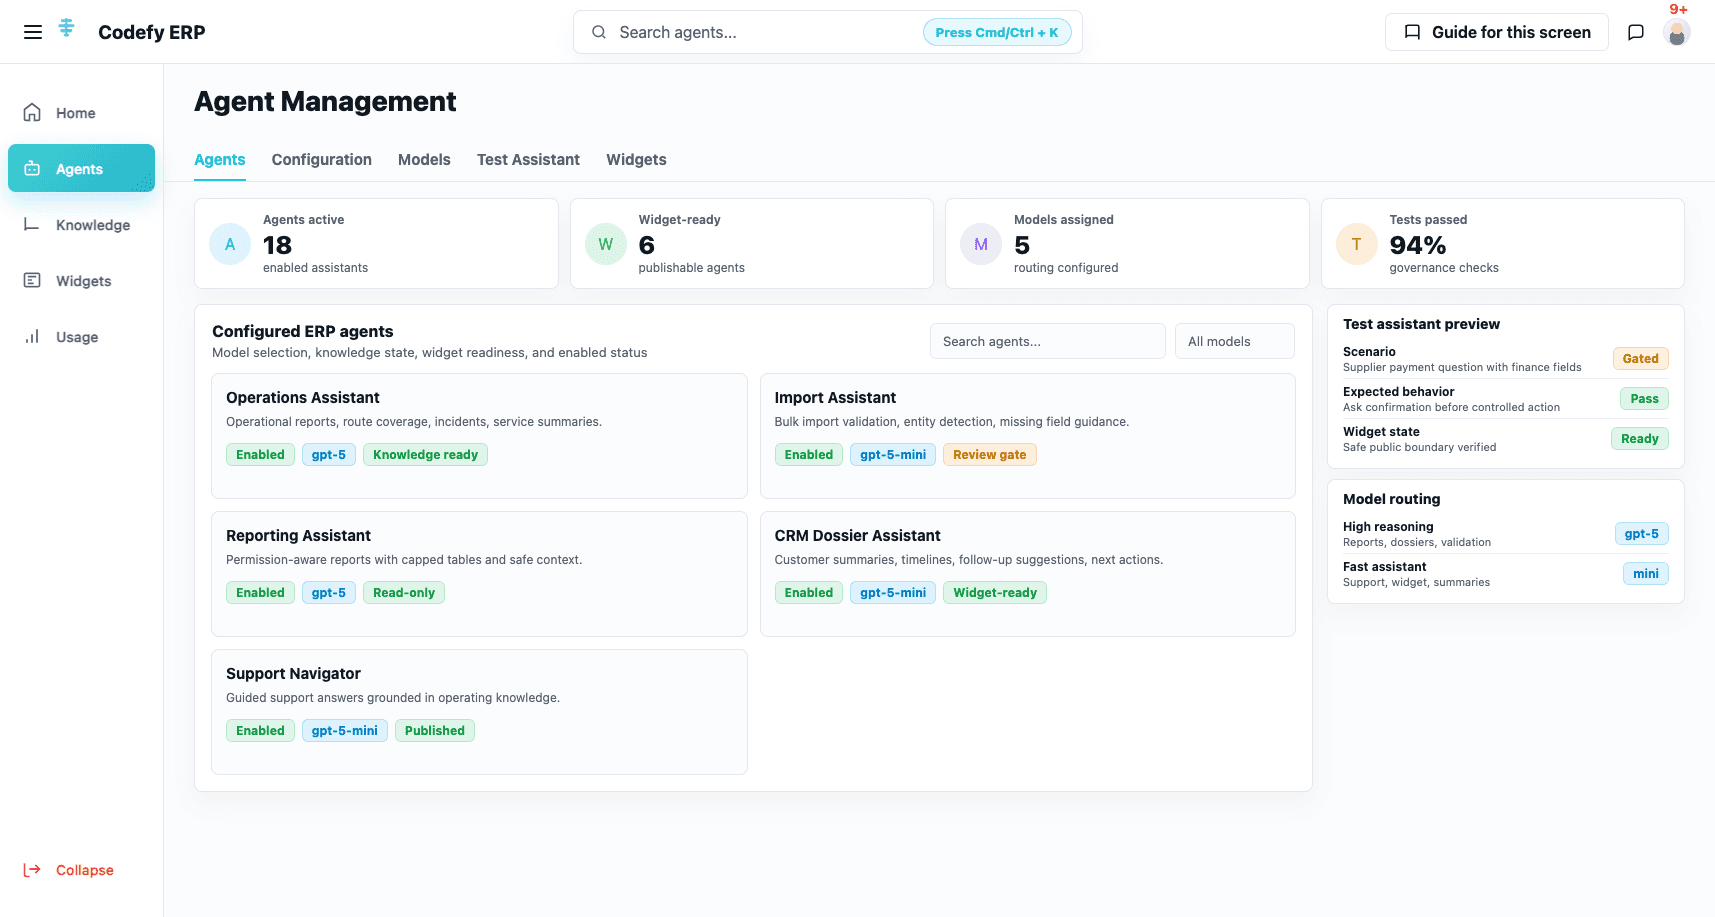Open Usage in the sidebar
Viewport: 1715px width, 917px height.
[81, 337]
